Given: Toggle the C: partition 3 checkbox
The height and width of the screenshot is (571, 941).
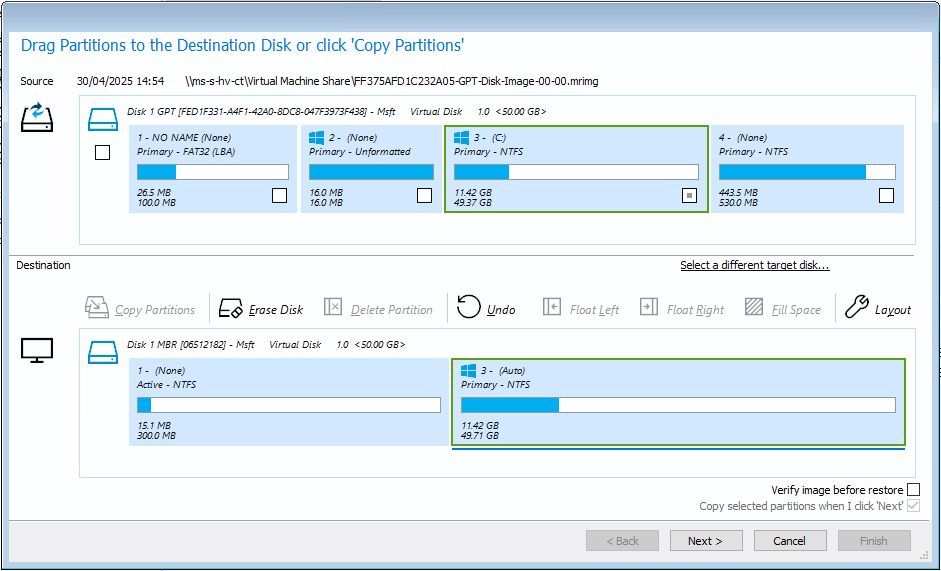Looking at the screenshot, I should coord(690,196).
